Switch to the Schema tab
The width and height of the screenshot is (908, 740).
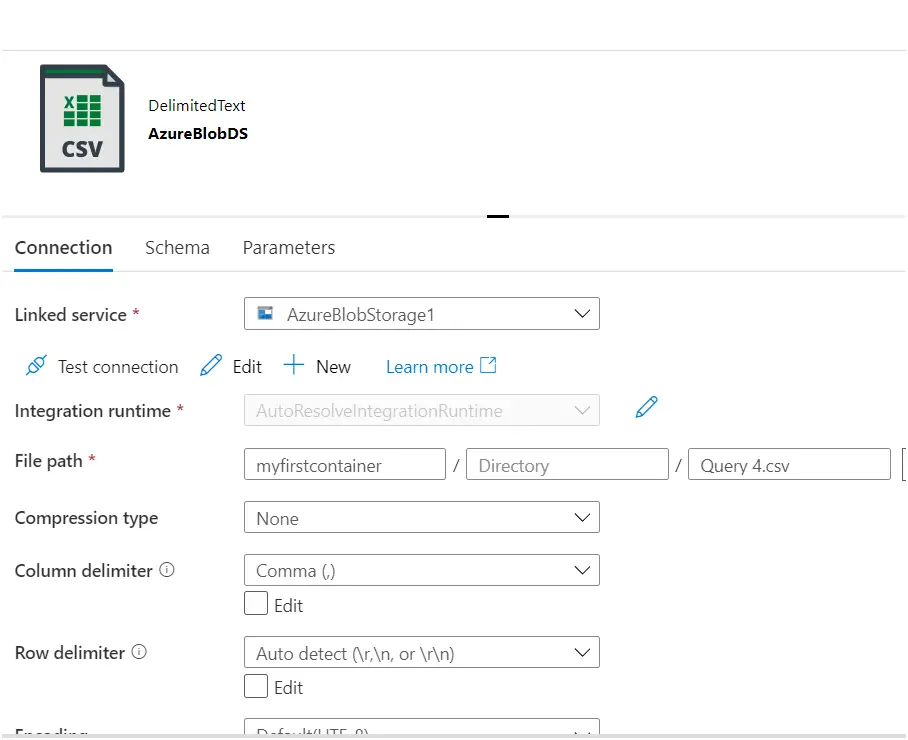click(177, 248)
